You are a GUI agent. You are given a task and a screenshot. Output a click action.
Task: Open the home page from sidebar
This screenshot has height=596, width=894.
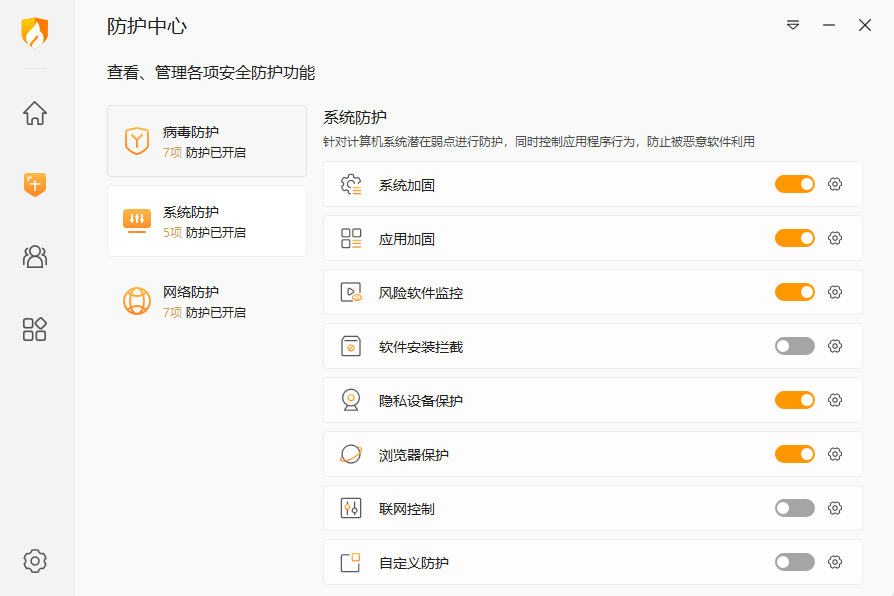tap(35, 113)
